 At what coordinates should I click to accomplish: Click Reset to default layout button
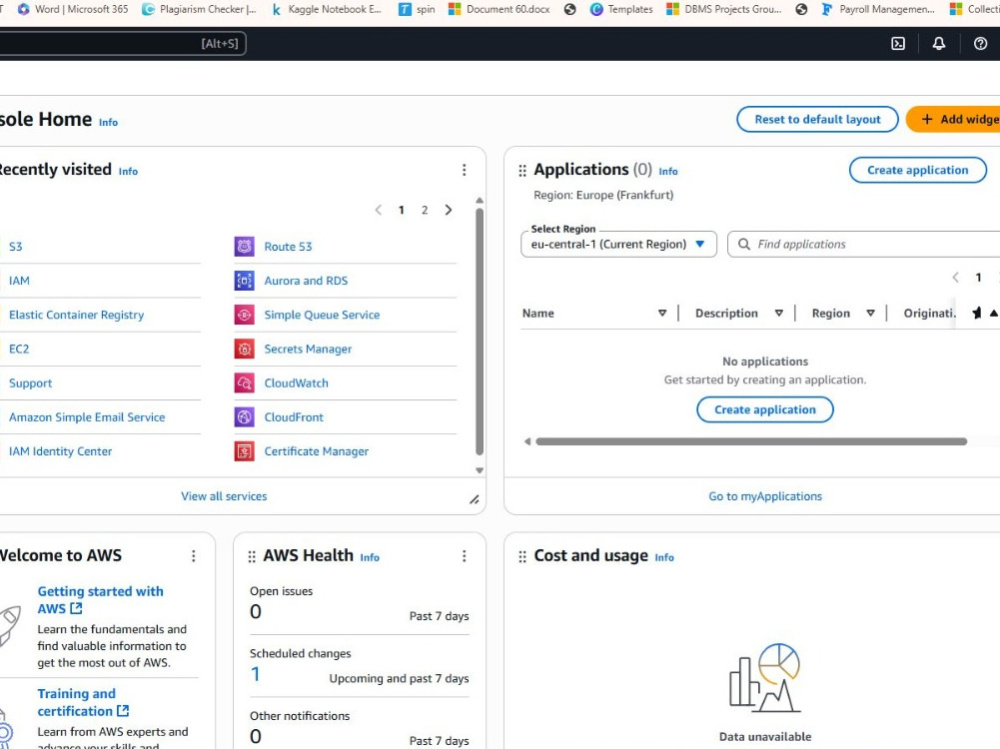pyautogui.click(x=818, y=119)
